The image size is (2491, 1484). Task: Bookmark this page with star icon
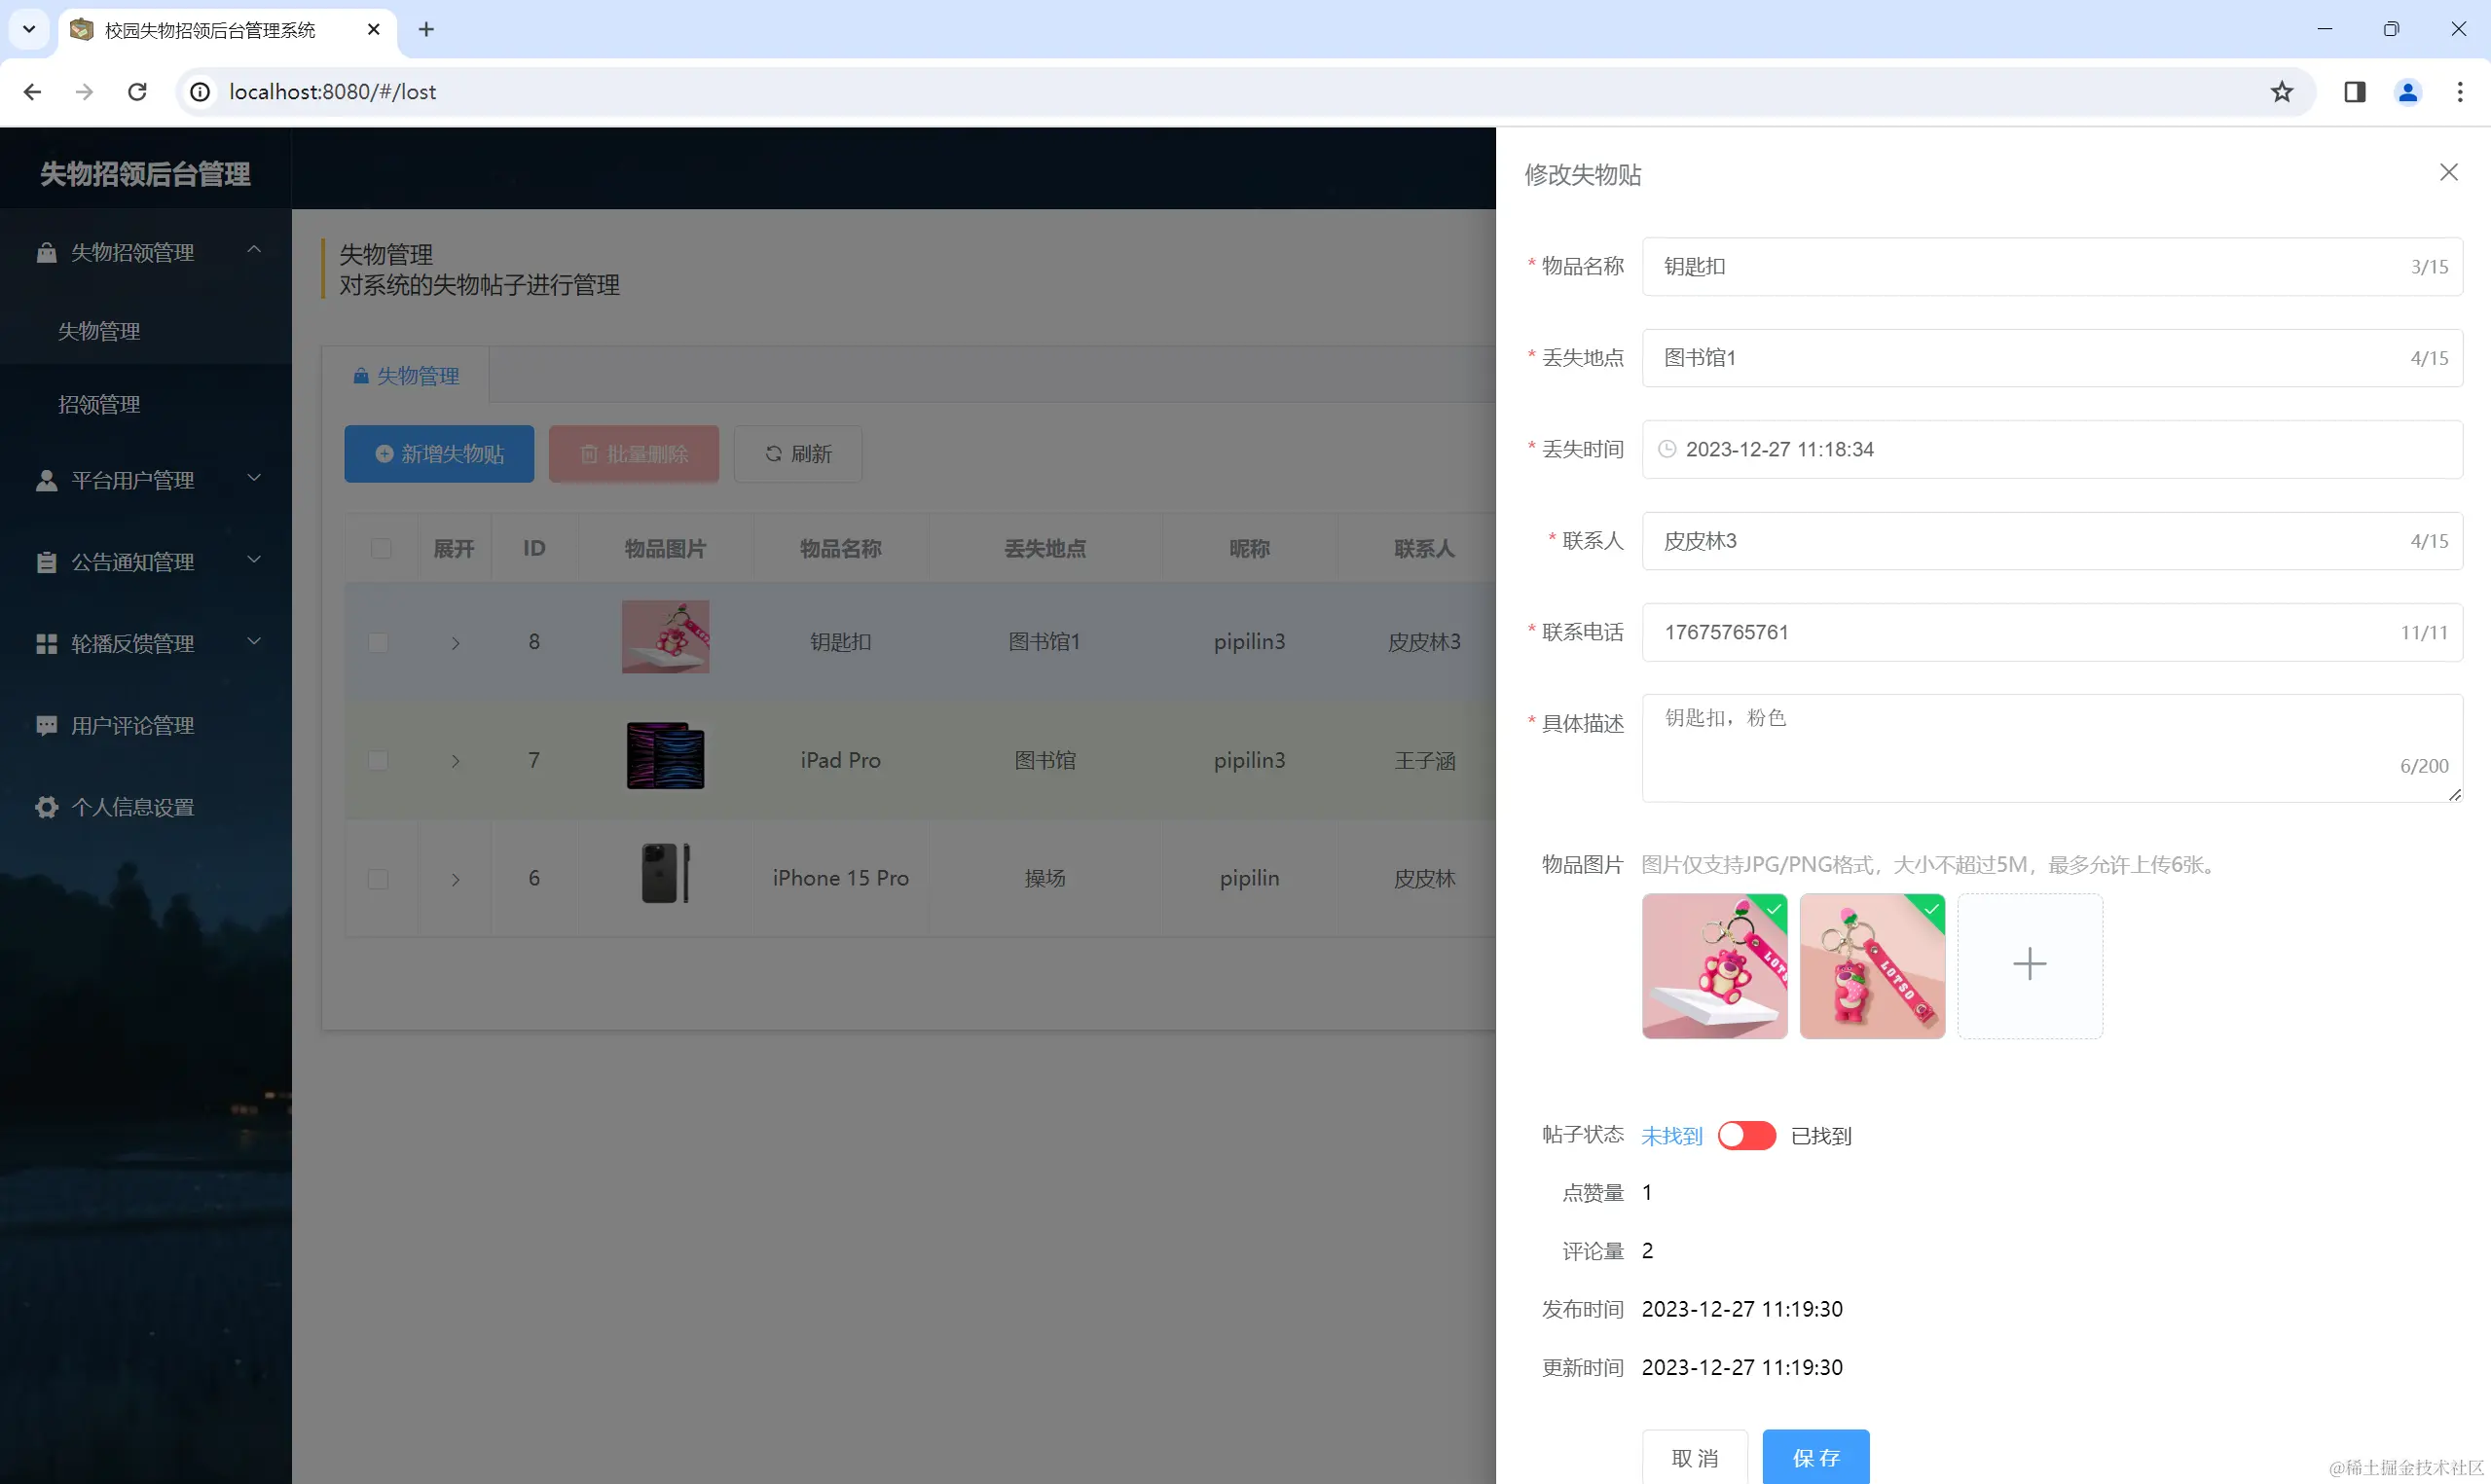[2281, 92]
